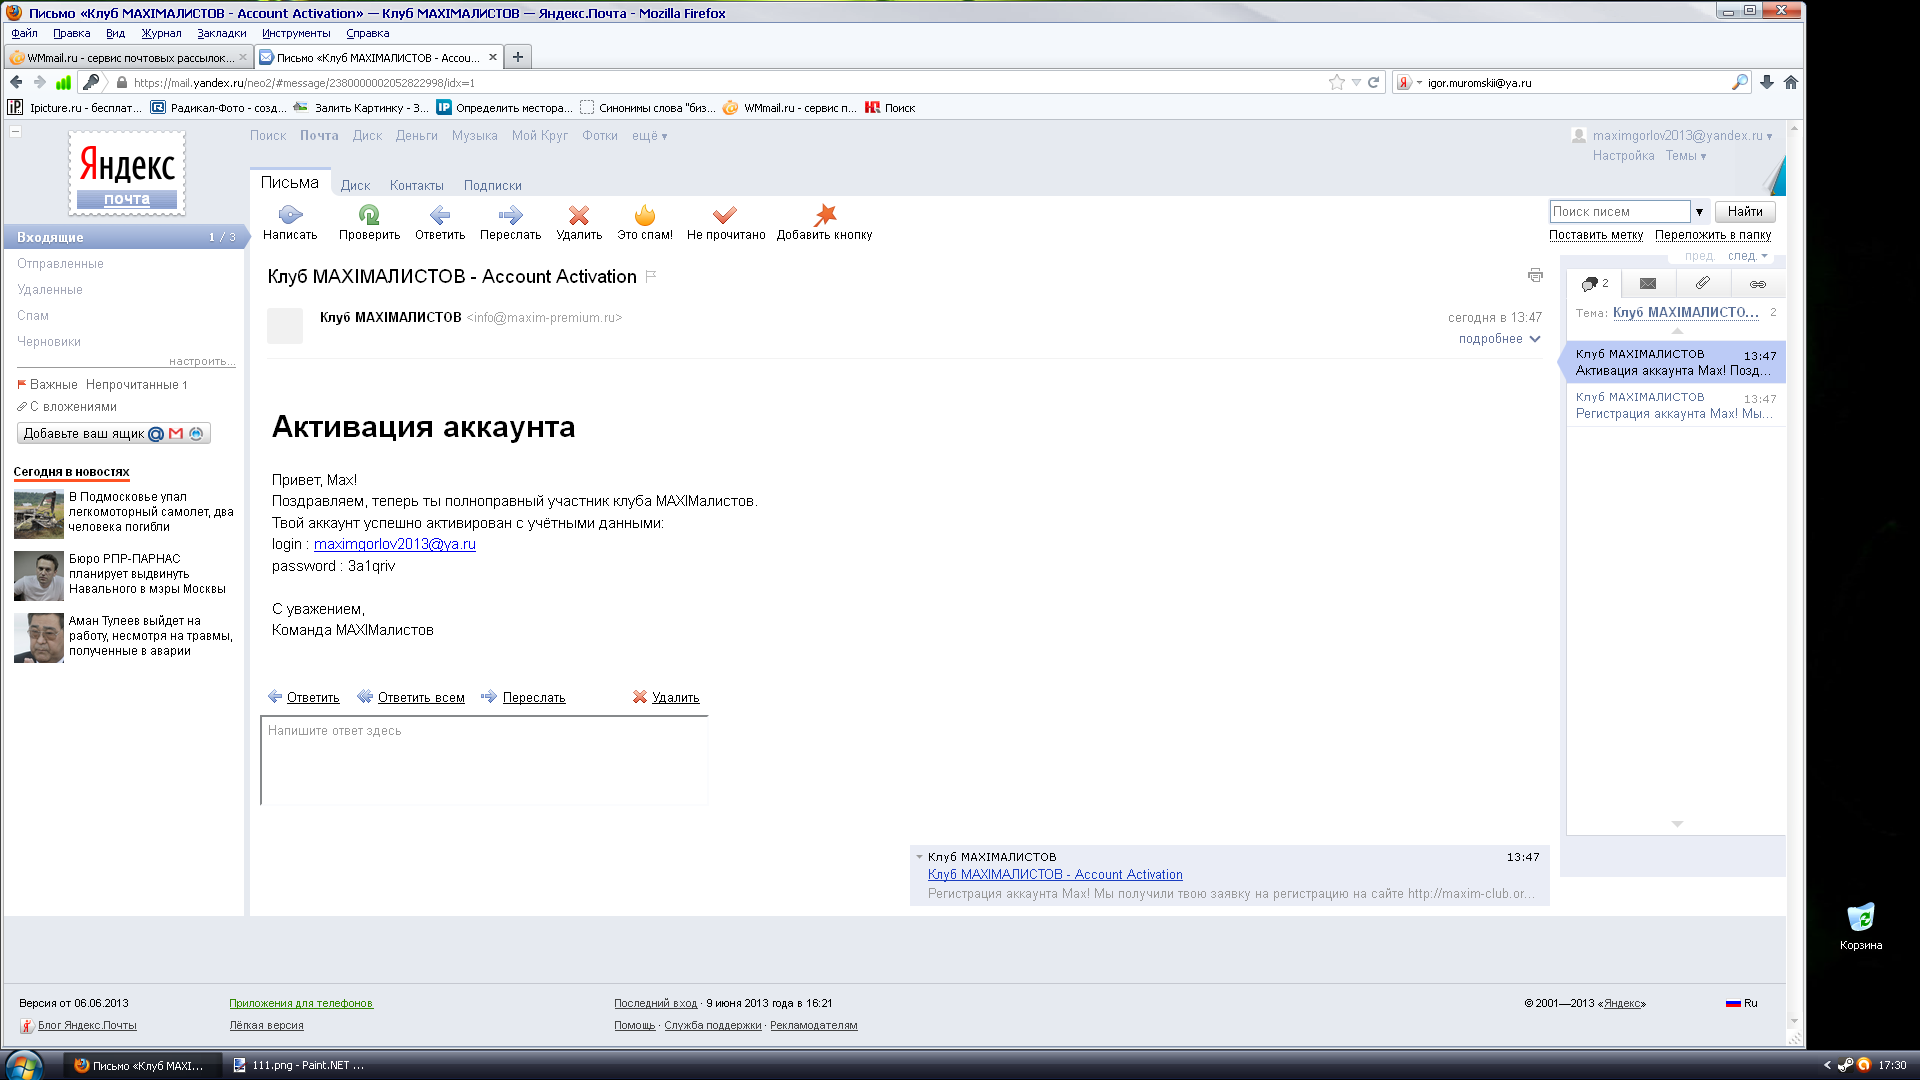This screenshot has width=1920, height=1080.
Task: Click the Yandex Почта logo
Action: 127,174
